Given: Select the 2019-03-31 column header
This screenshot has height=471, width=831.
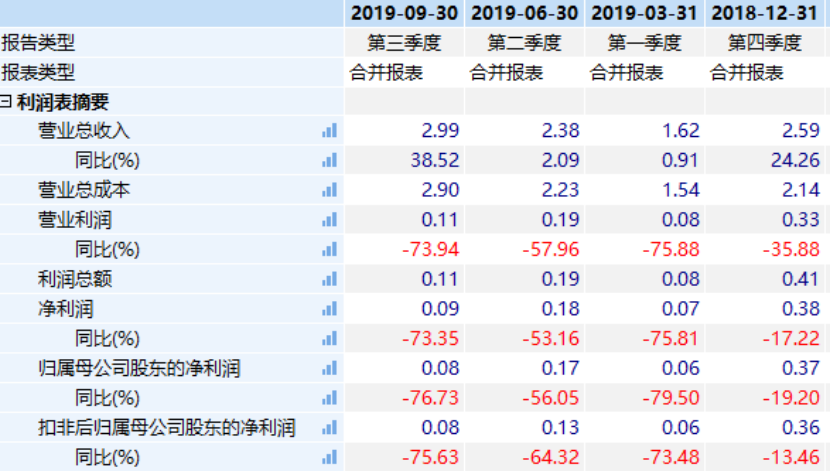Looking at the screenshot, I should [644, 13].
